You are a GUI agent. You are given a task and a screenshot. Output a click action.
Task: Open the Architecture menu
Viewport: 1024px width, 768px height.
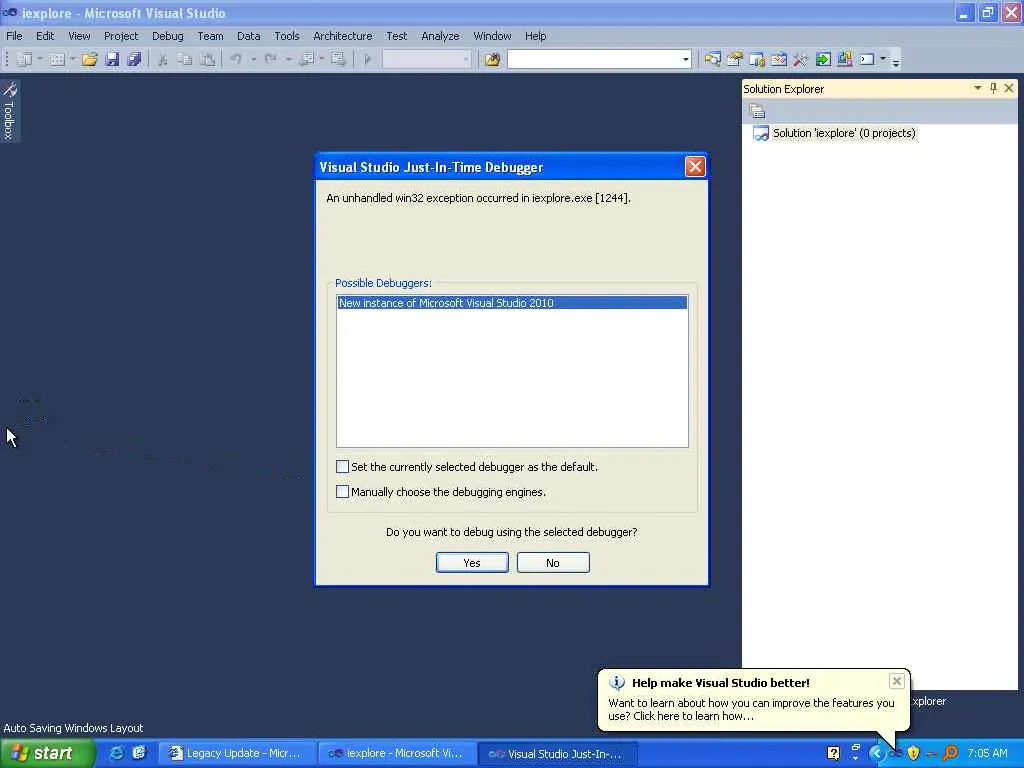(x=342, y=36)
